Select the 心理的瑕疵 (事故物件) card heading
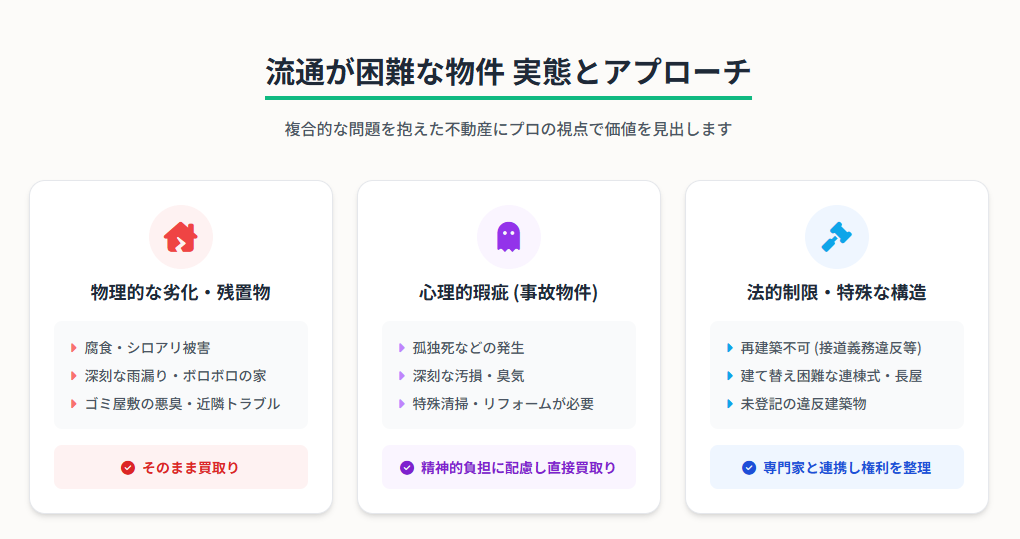Image resolution: width=1020 pixels, height=539 pixels. pyautogui.click(x=509, y=293)
